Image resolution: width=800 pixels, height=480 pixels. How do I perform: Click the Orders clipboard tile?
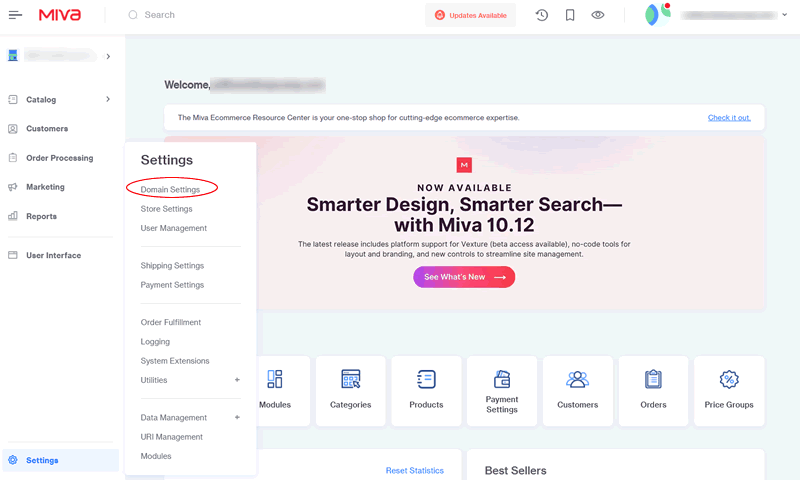[x=653, y=391]
